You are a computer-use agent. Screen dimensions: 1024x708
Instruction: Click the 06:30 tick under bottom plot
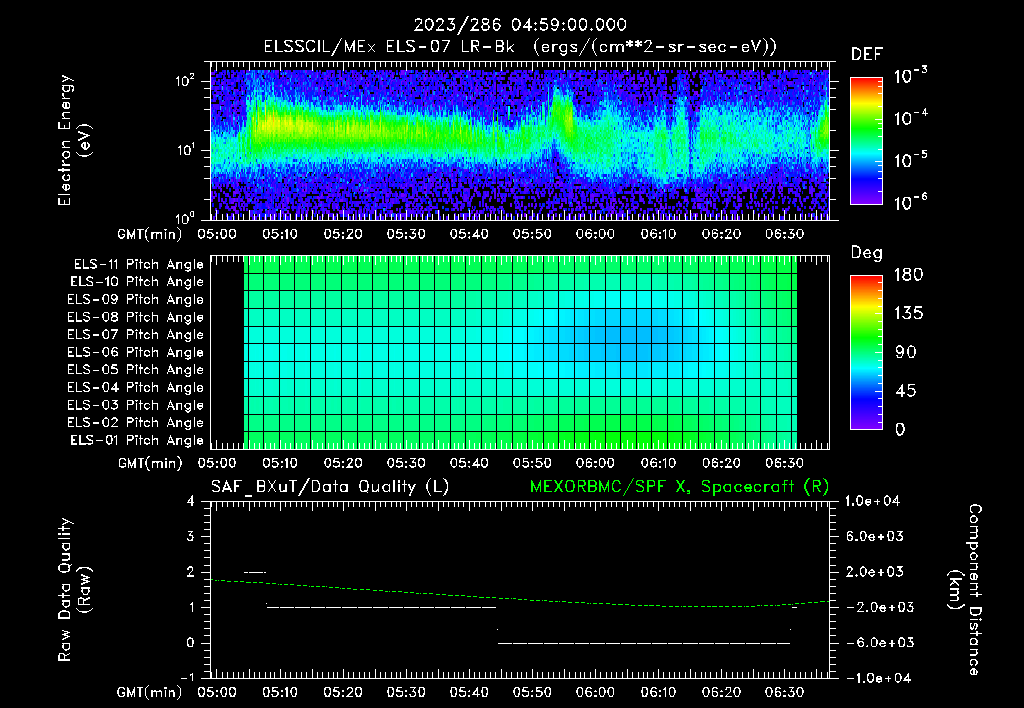(x=784, y=692)
